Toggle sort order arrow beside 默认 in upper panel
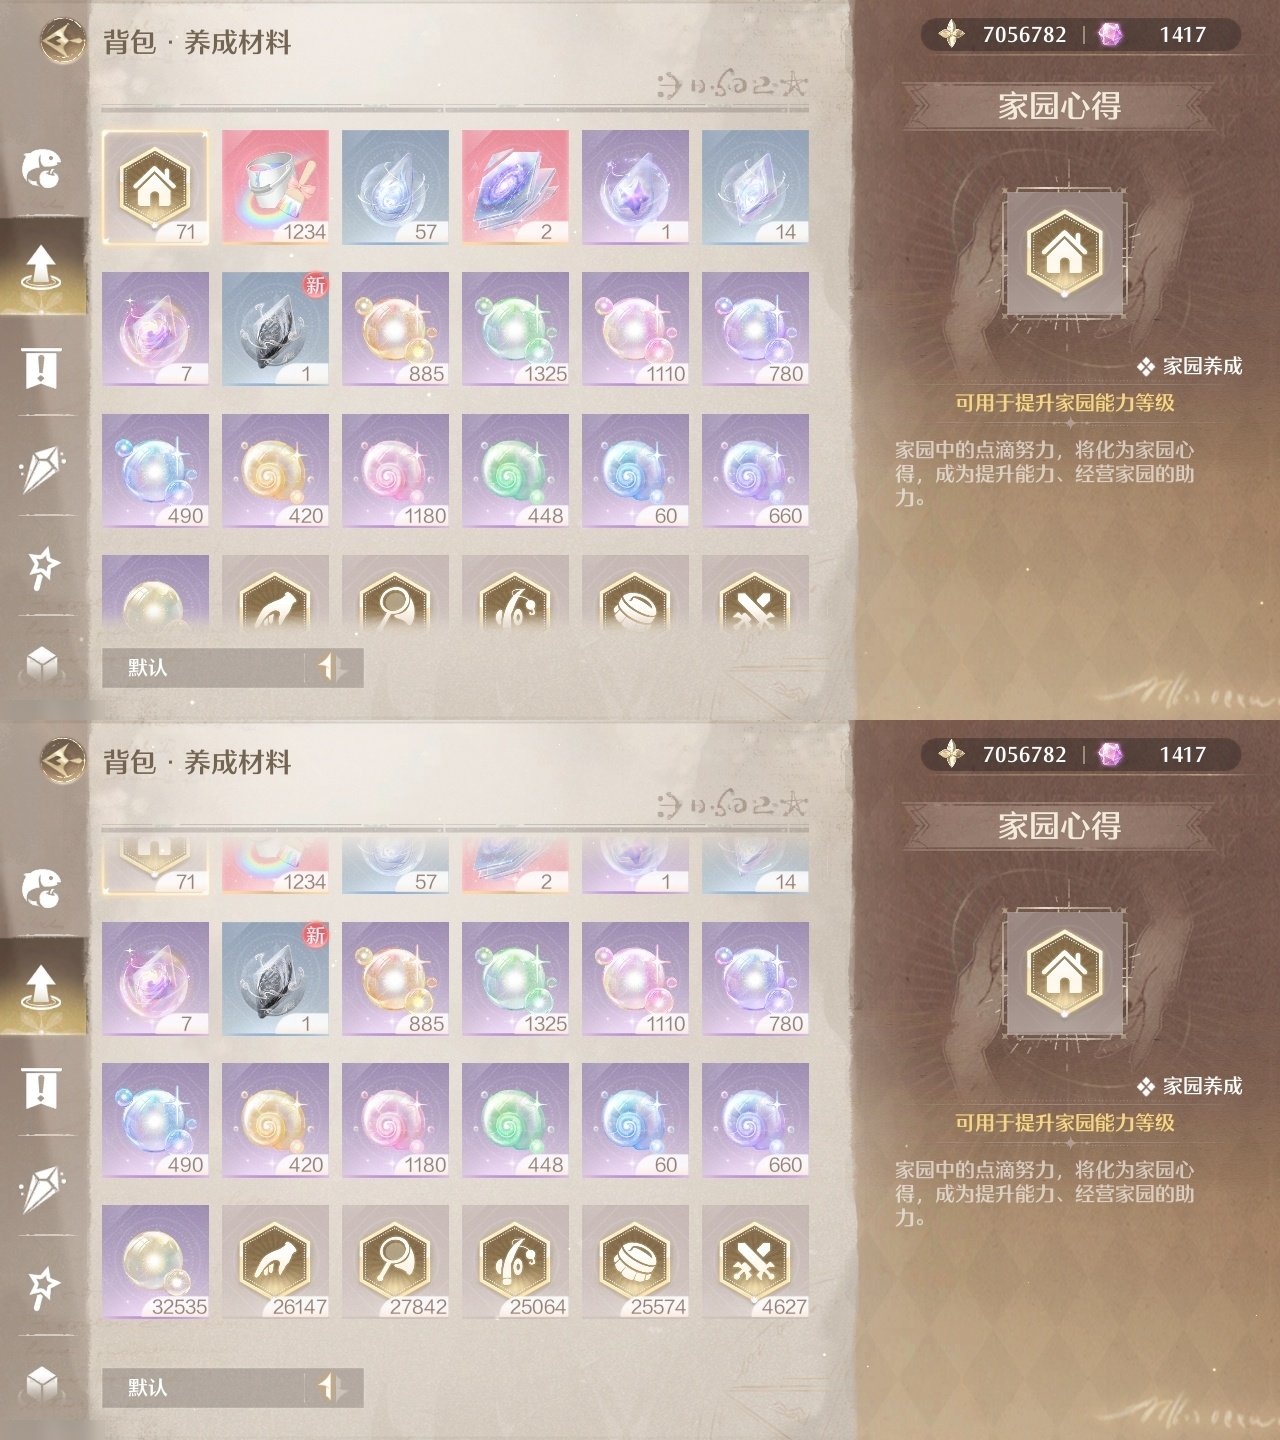 333,668
